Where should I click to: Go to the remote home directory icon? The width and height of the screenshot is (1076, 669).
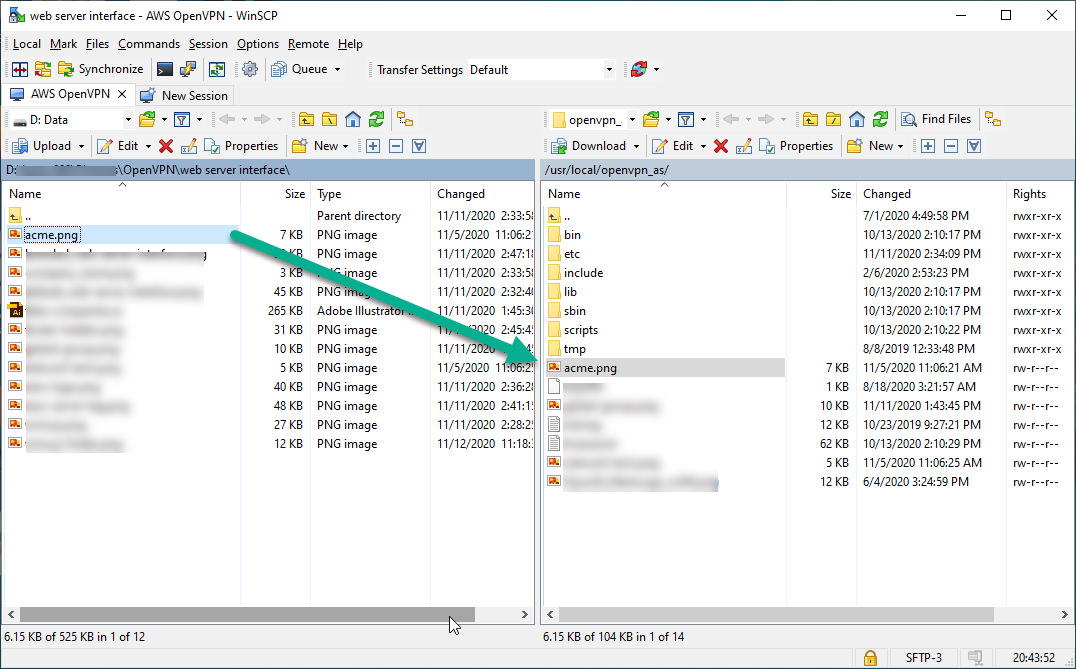pos(855,119)
